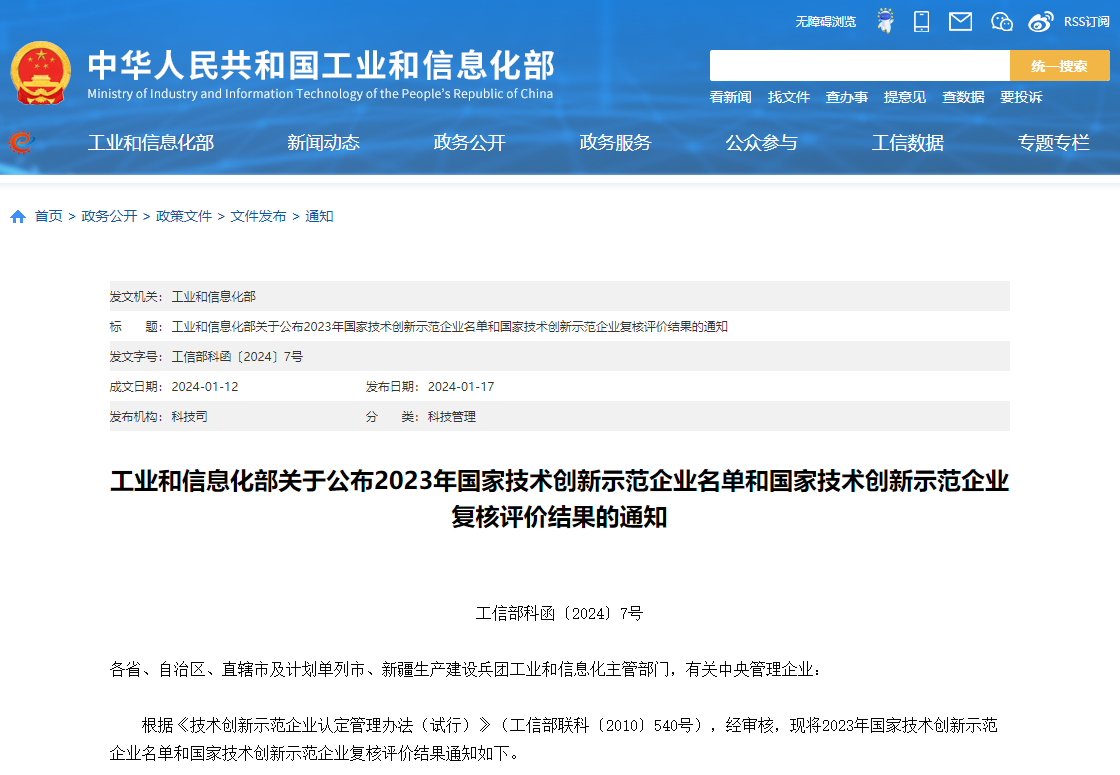The height and width of the screenshot is (775, 1120).
Task: Click the bold article headline
Action: 559,499
